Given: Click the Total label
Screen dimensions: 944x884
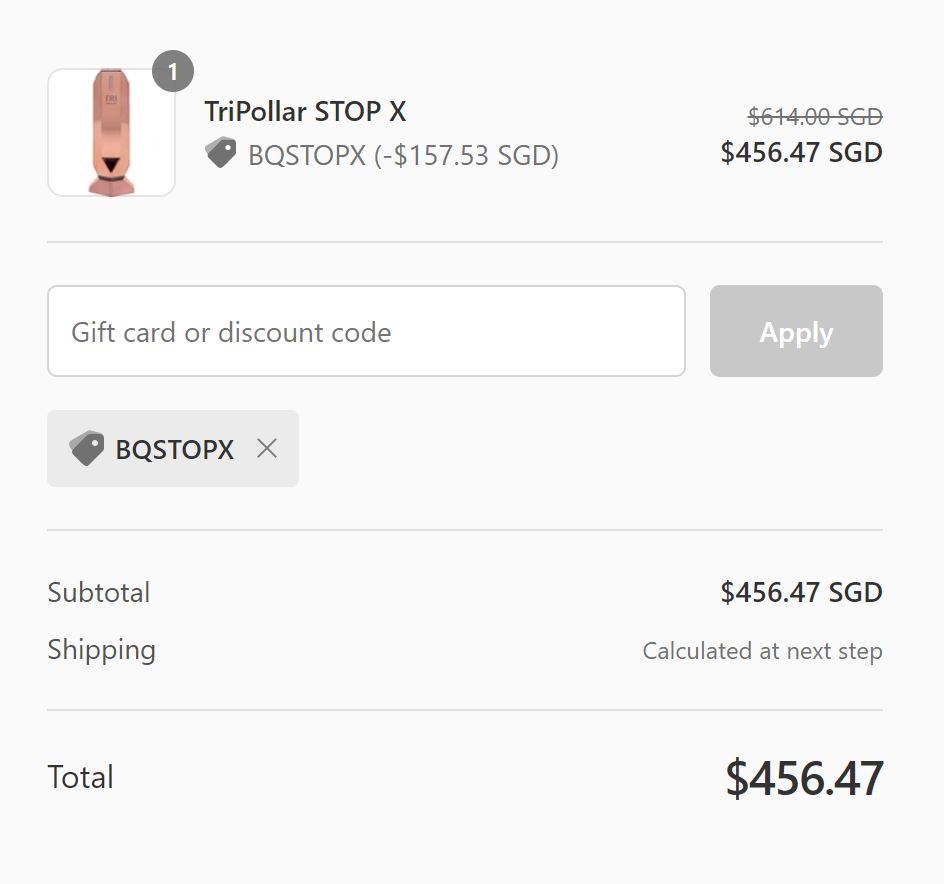Looking at the screenshot, I should tap(80, 777).
